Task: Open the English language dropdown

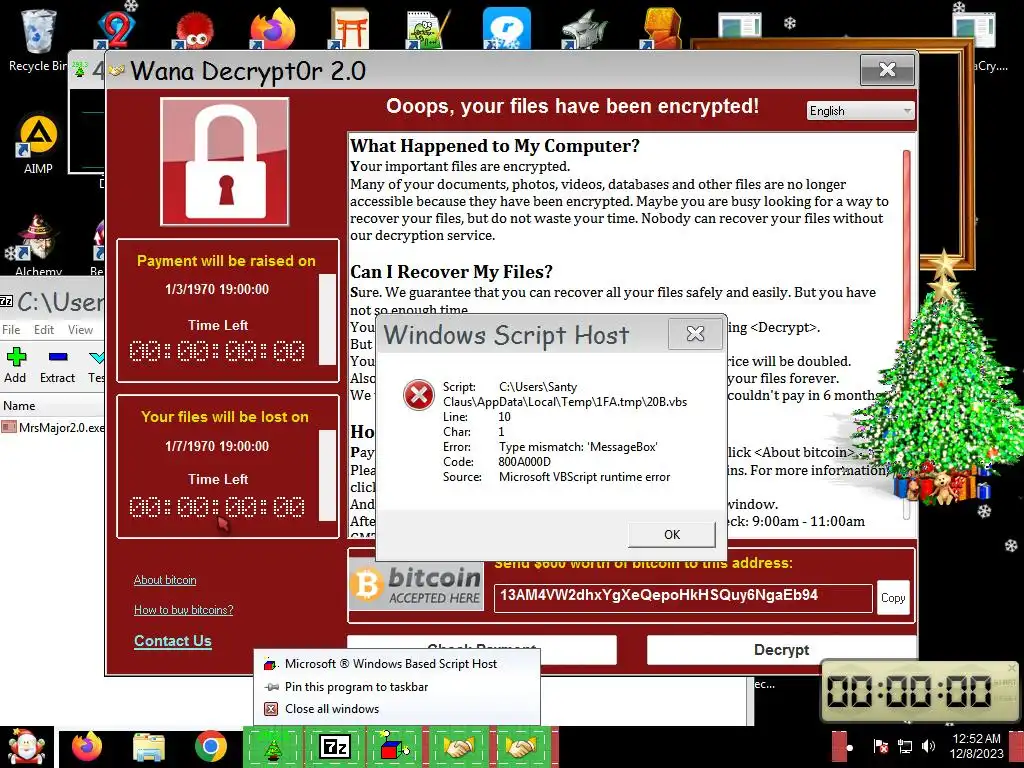Action: click(861, 111)
